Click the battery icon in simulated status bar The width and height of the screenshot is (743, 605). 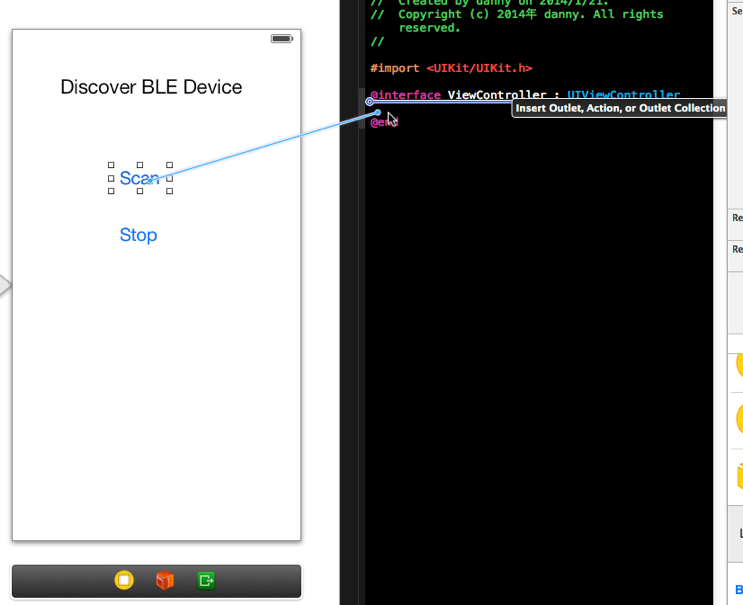281,39
